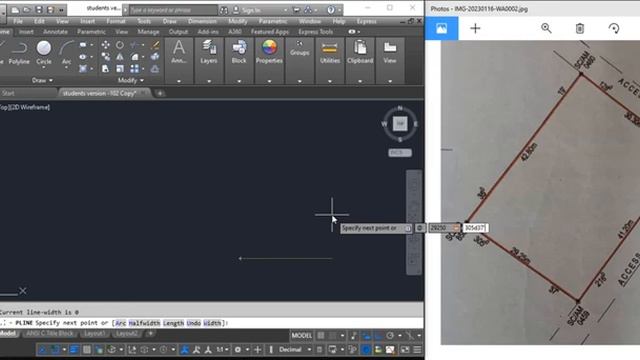Click the keyword search input field
Viewport: 640px width, 360px height.
tap(173, 10)
